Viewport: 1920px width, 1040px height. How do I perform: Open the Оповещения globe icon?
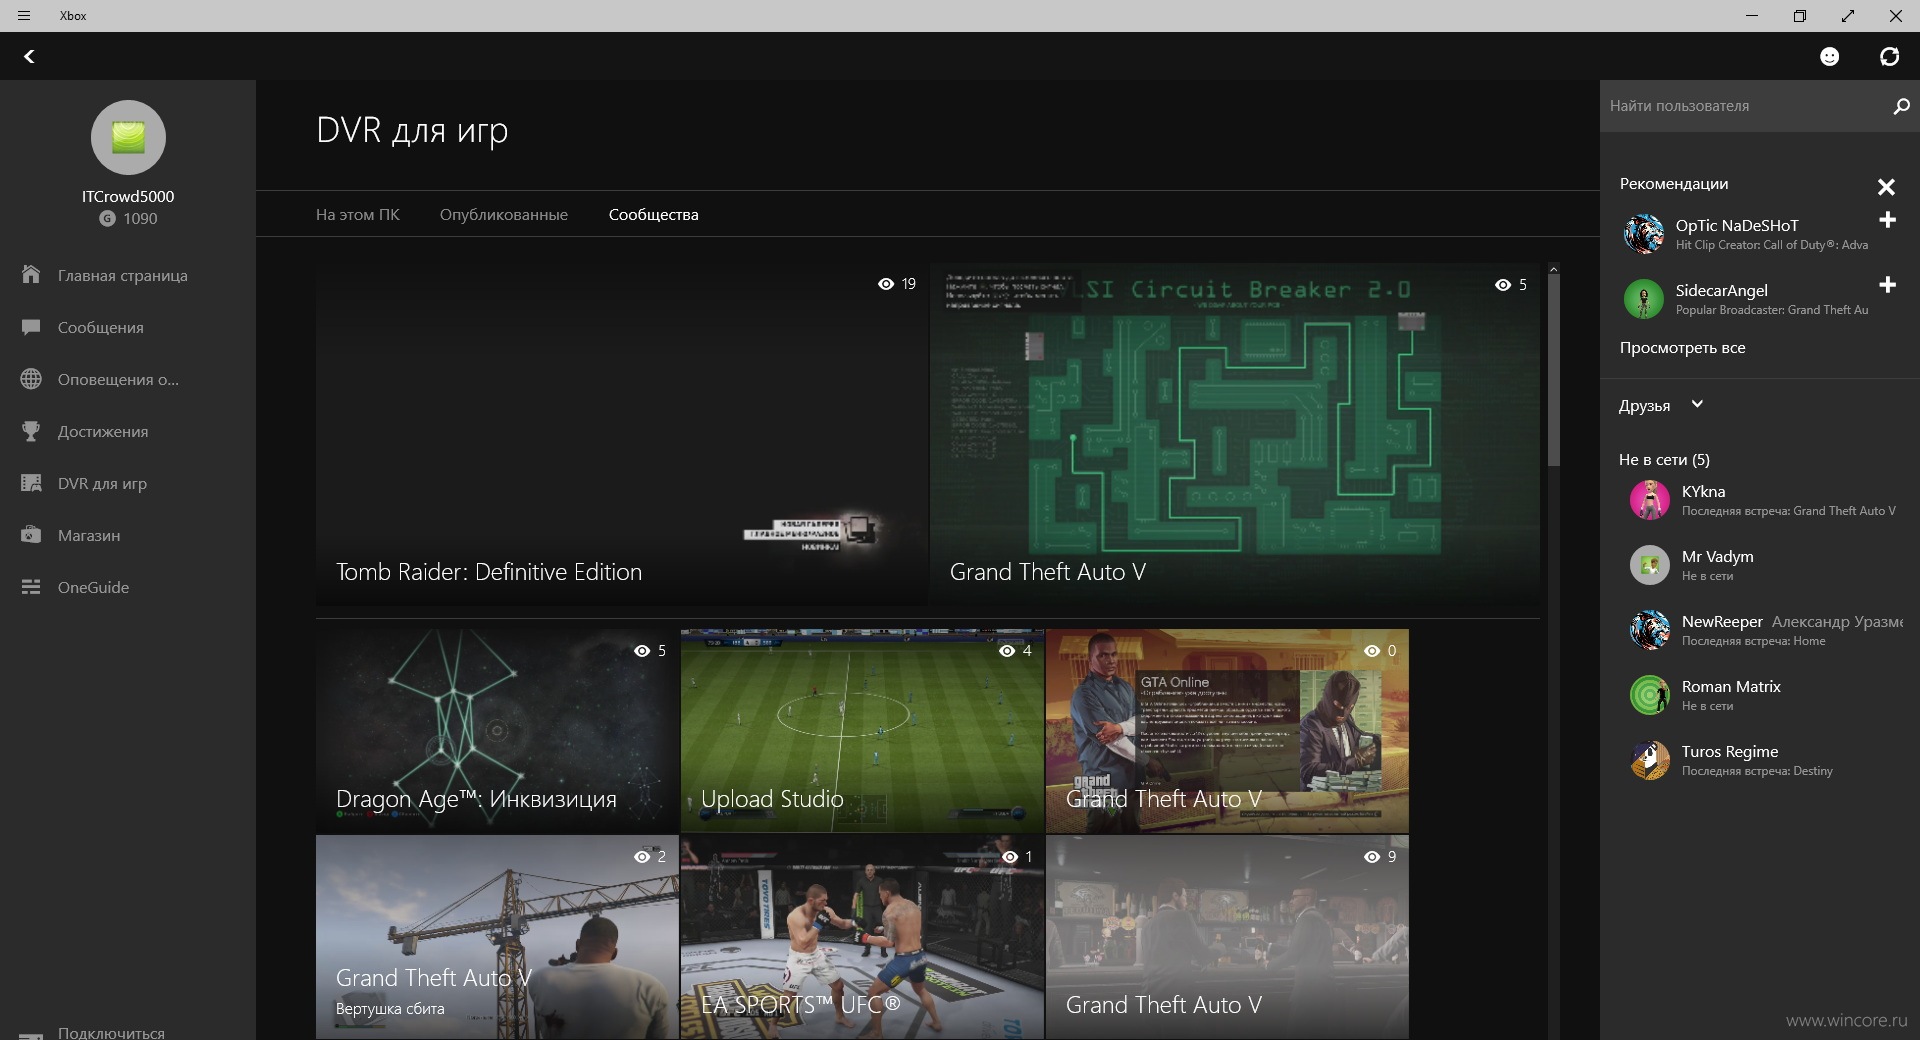[31, 379]
